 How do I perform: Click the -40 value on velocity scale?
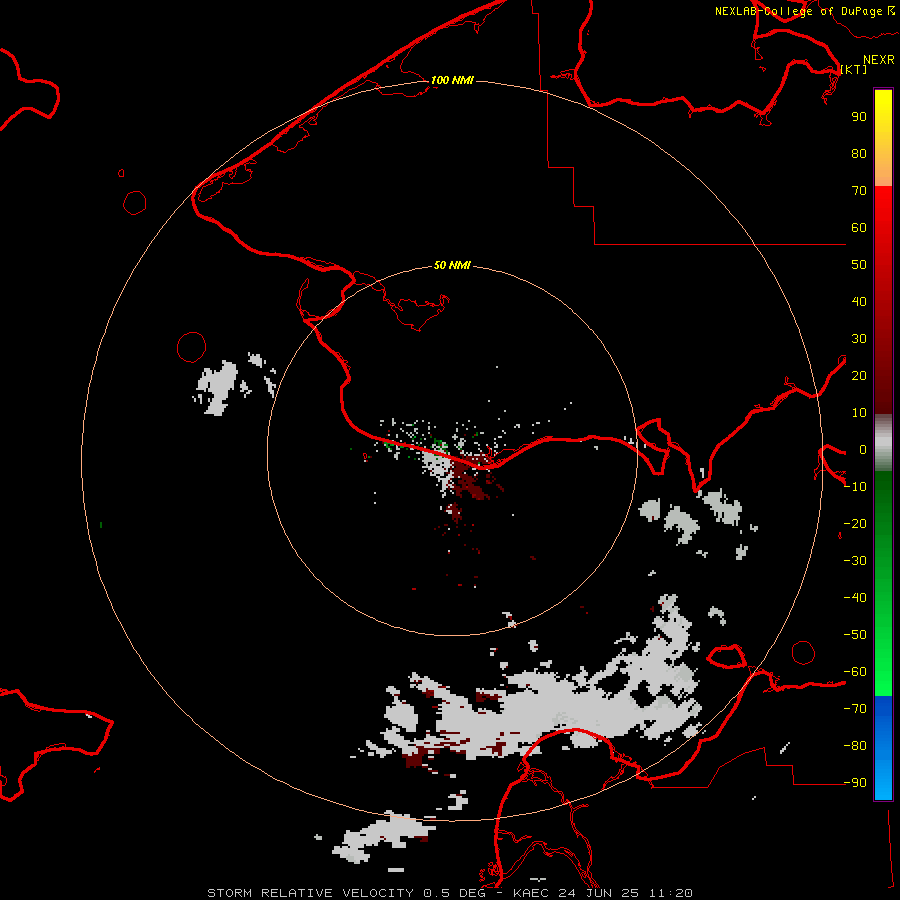[855, 598]
